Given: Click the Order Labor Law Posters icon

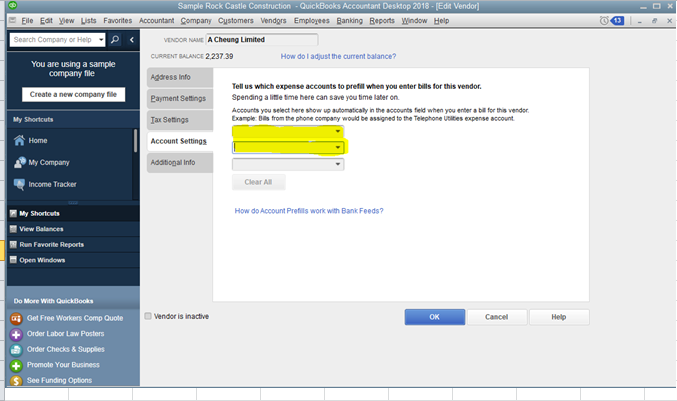Looking at the screenshot, I should 16,334.
